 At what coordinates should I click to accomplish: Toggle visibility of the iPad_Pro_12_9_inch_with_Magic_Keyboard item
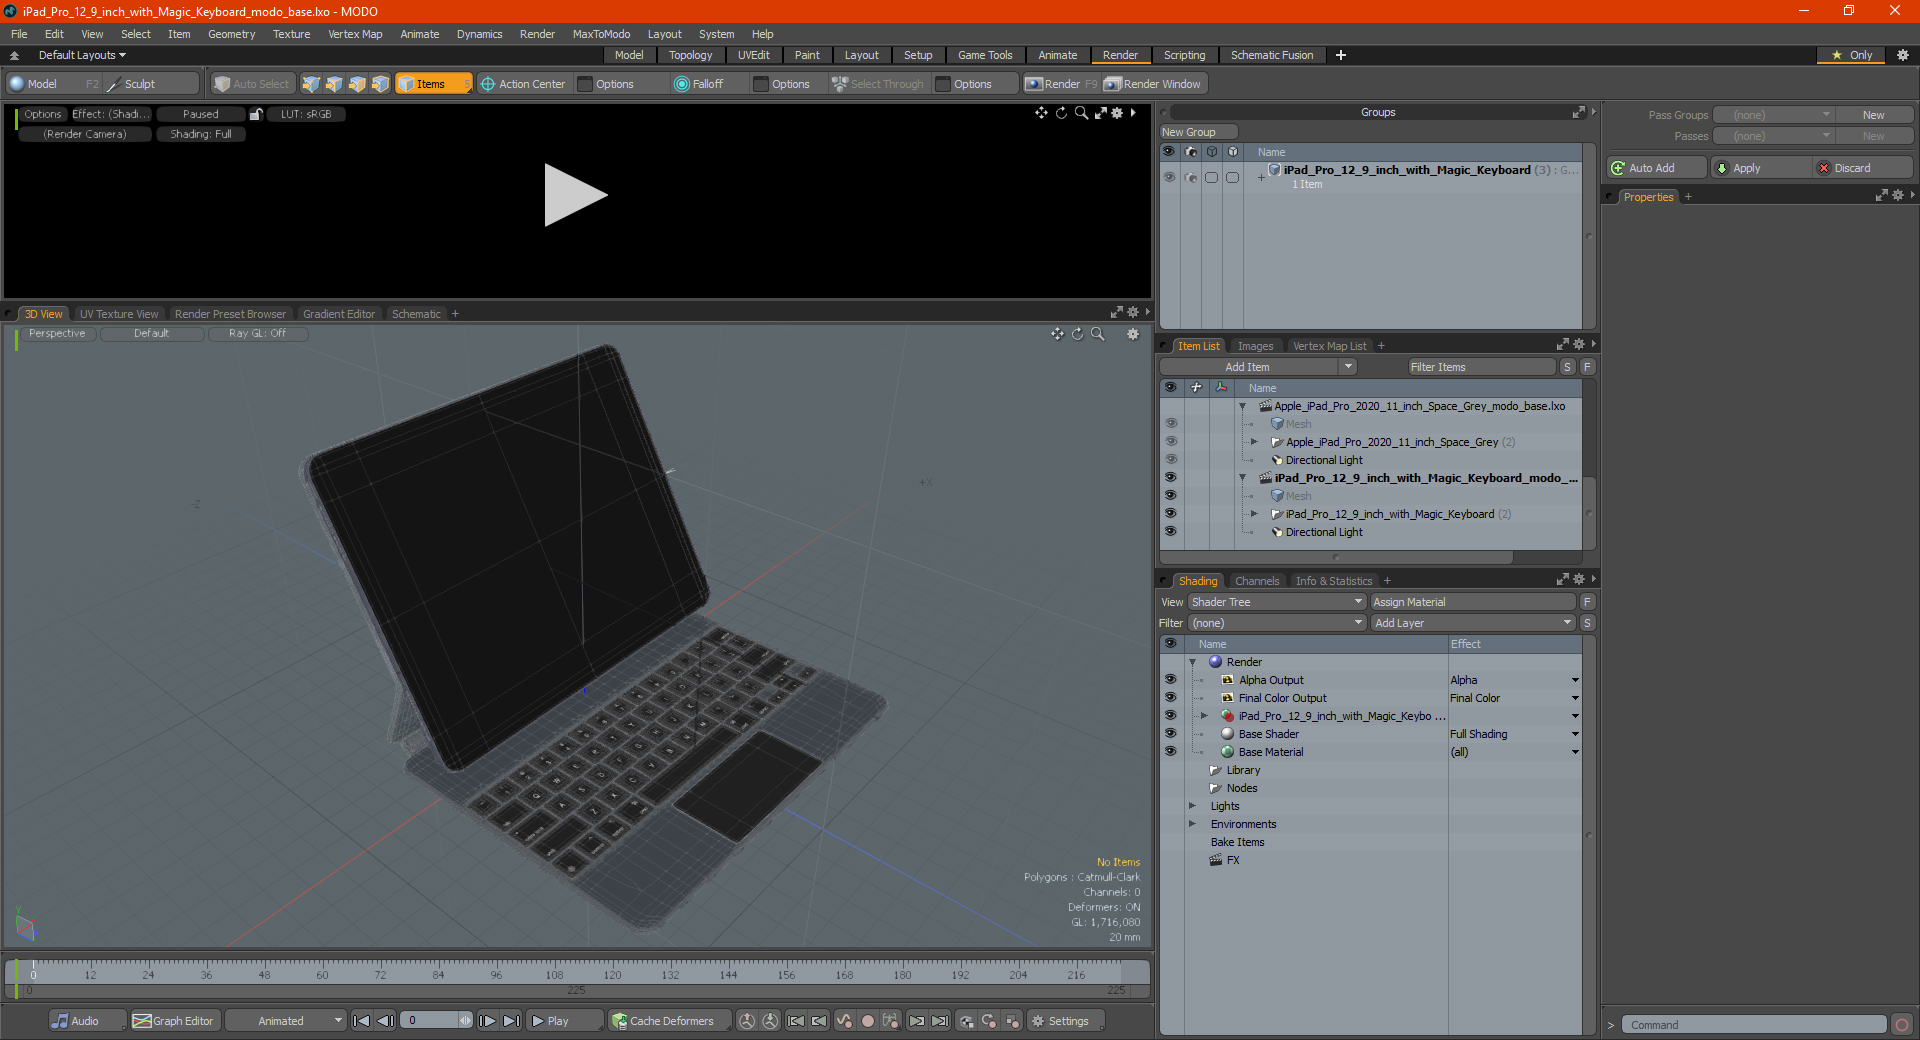tap(1171, 513)
